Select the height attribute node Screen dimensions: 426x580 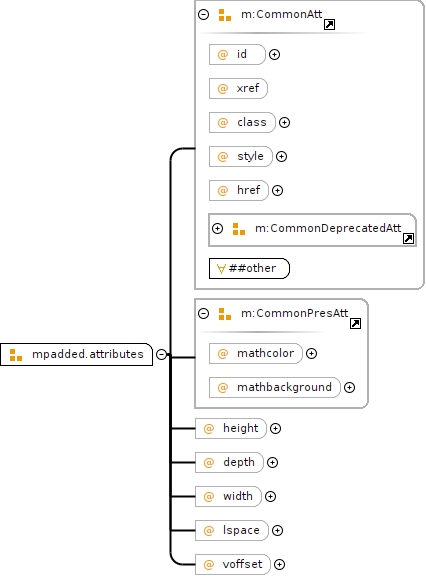click(230, 428)
